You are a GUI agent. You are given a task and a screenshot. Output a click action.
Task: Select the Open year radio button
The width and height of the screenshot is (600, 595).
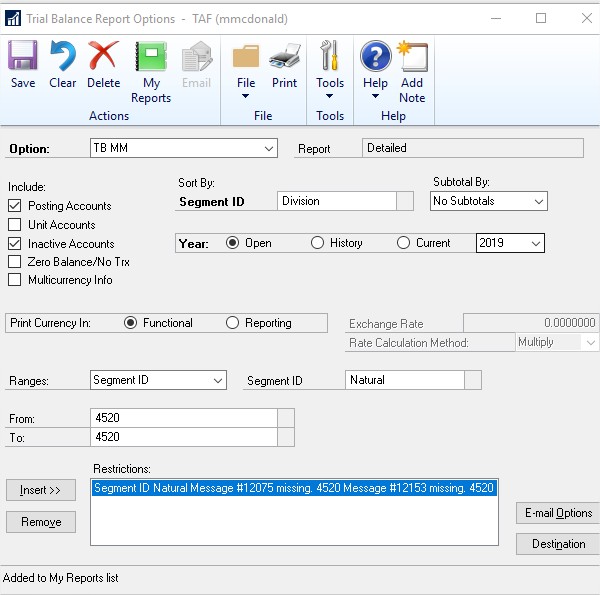coord(232,243)
